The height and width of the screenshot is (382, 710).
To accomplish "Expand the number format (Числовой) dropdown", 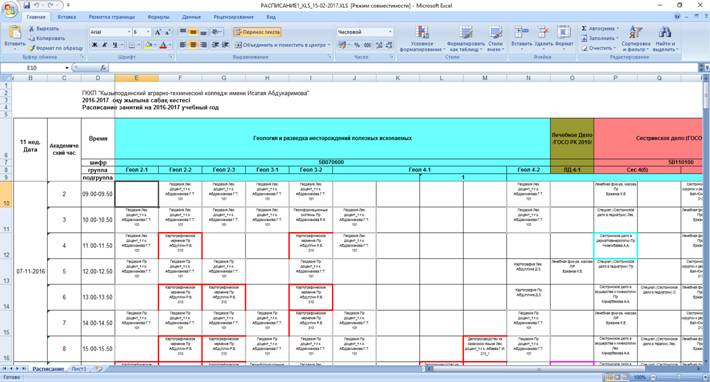I will 390,32.
